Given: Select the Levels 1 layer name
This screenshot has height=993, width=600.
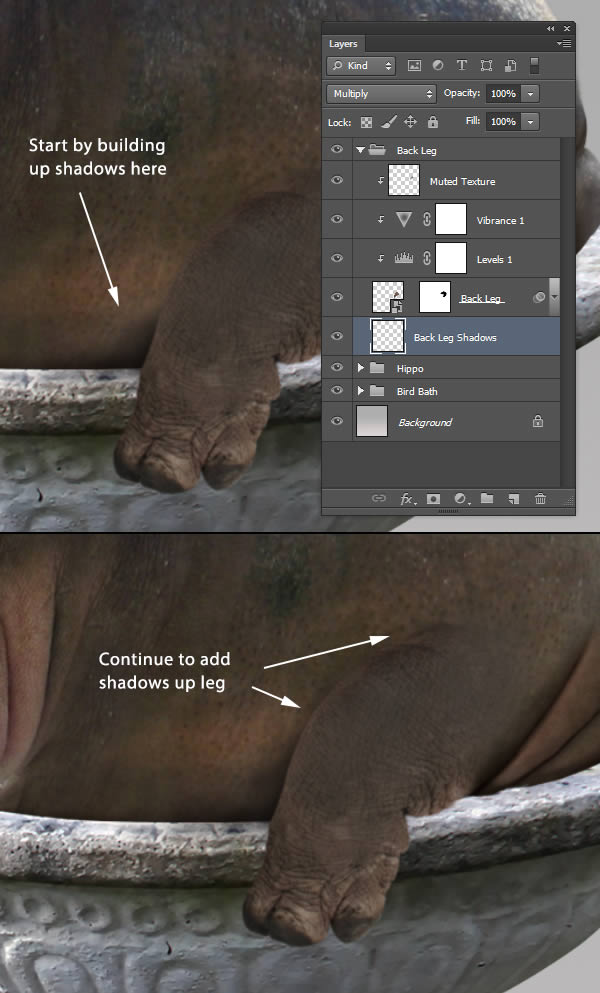Looking at the screenshot, I should click(x=494, y=259).
